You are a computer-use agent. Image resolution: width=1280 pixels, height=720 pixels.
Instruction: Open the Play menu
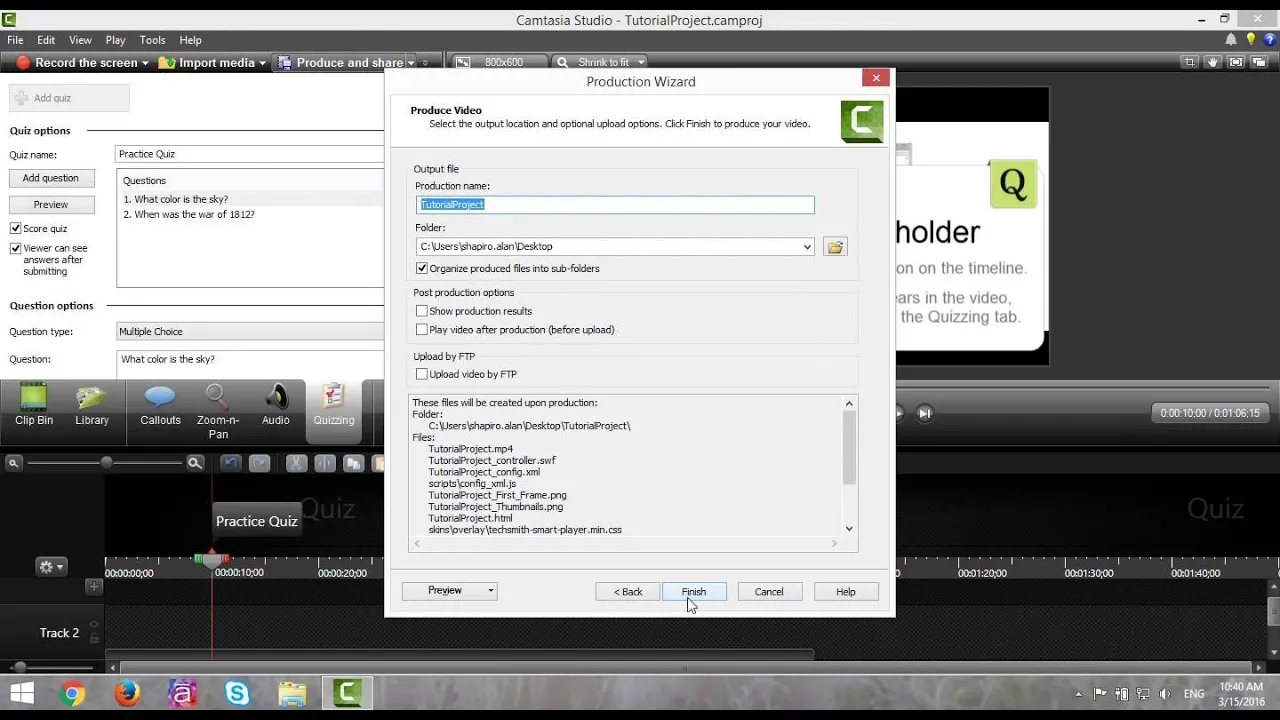pyautogui.click(x=115, y=40)
